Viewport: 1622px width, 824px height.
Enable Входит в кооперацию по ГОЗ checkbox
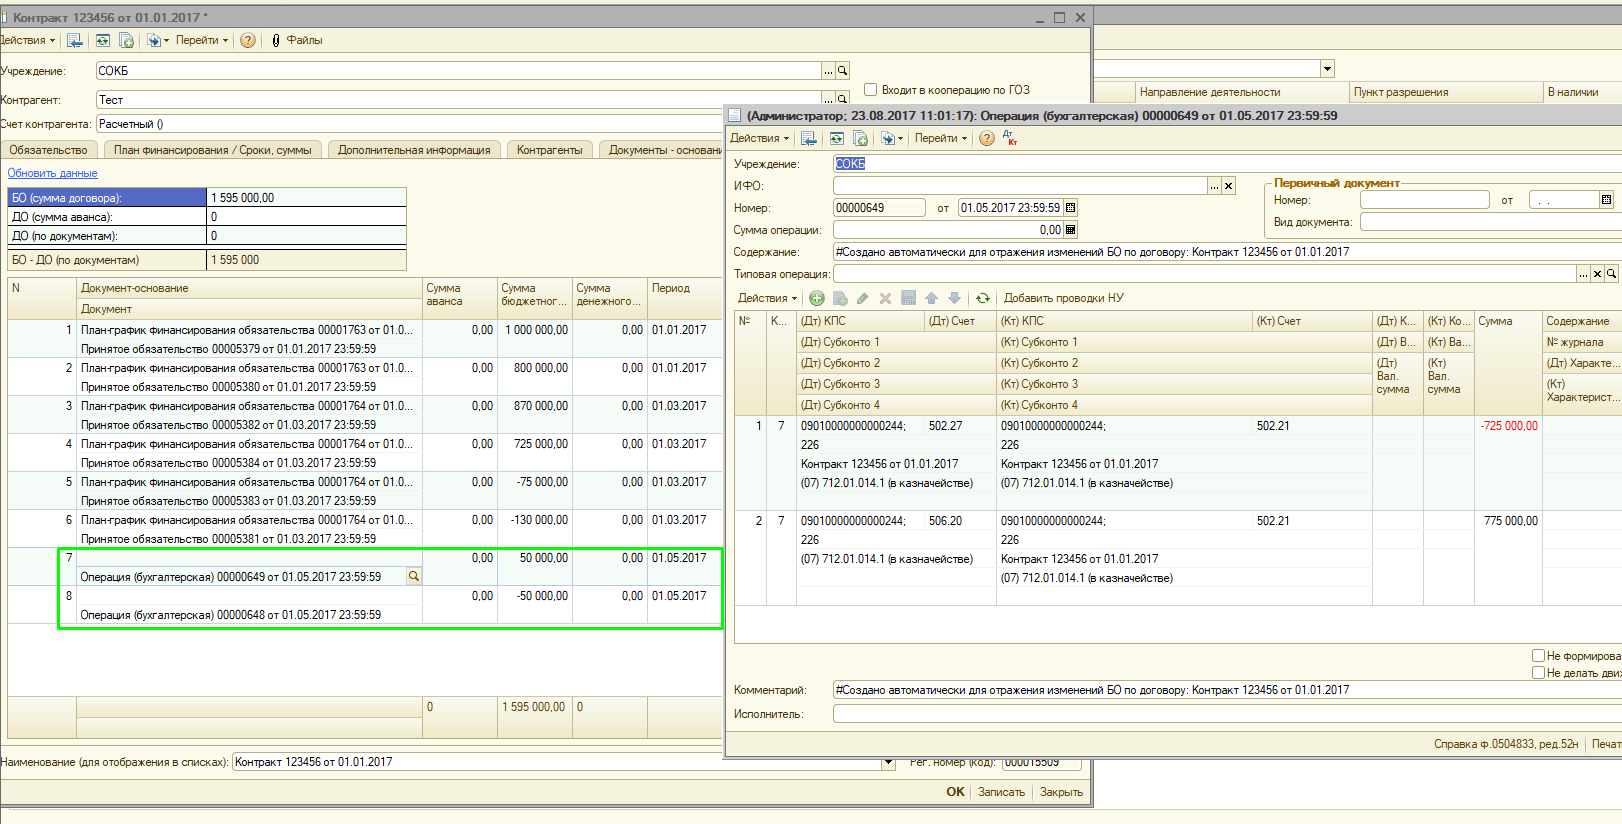pos(870,90)
